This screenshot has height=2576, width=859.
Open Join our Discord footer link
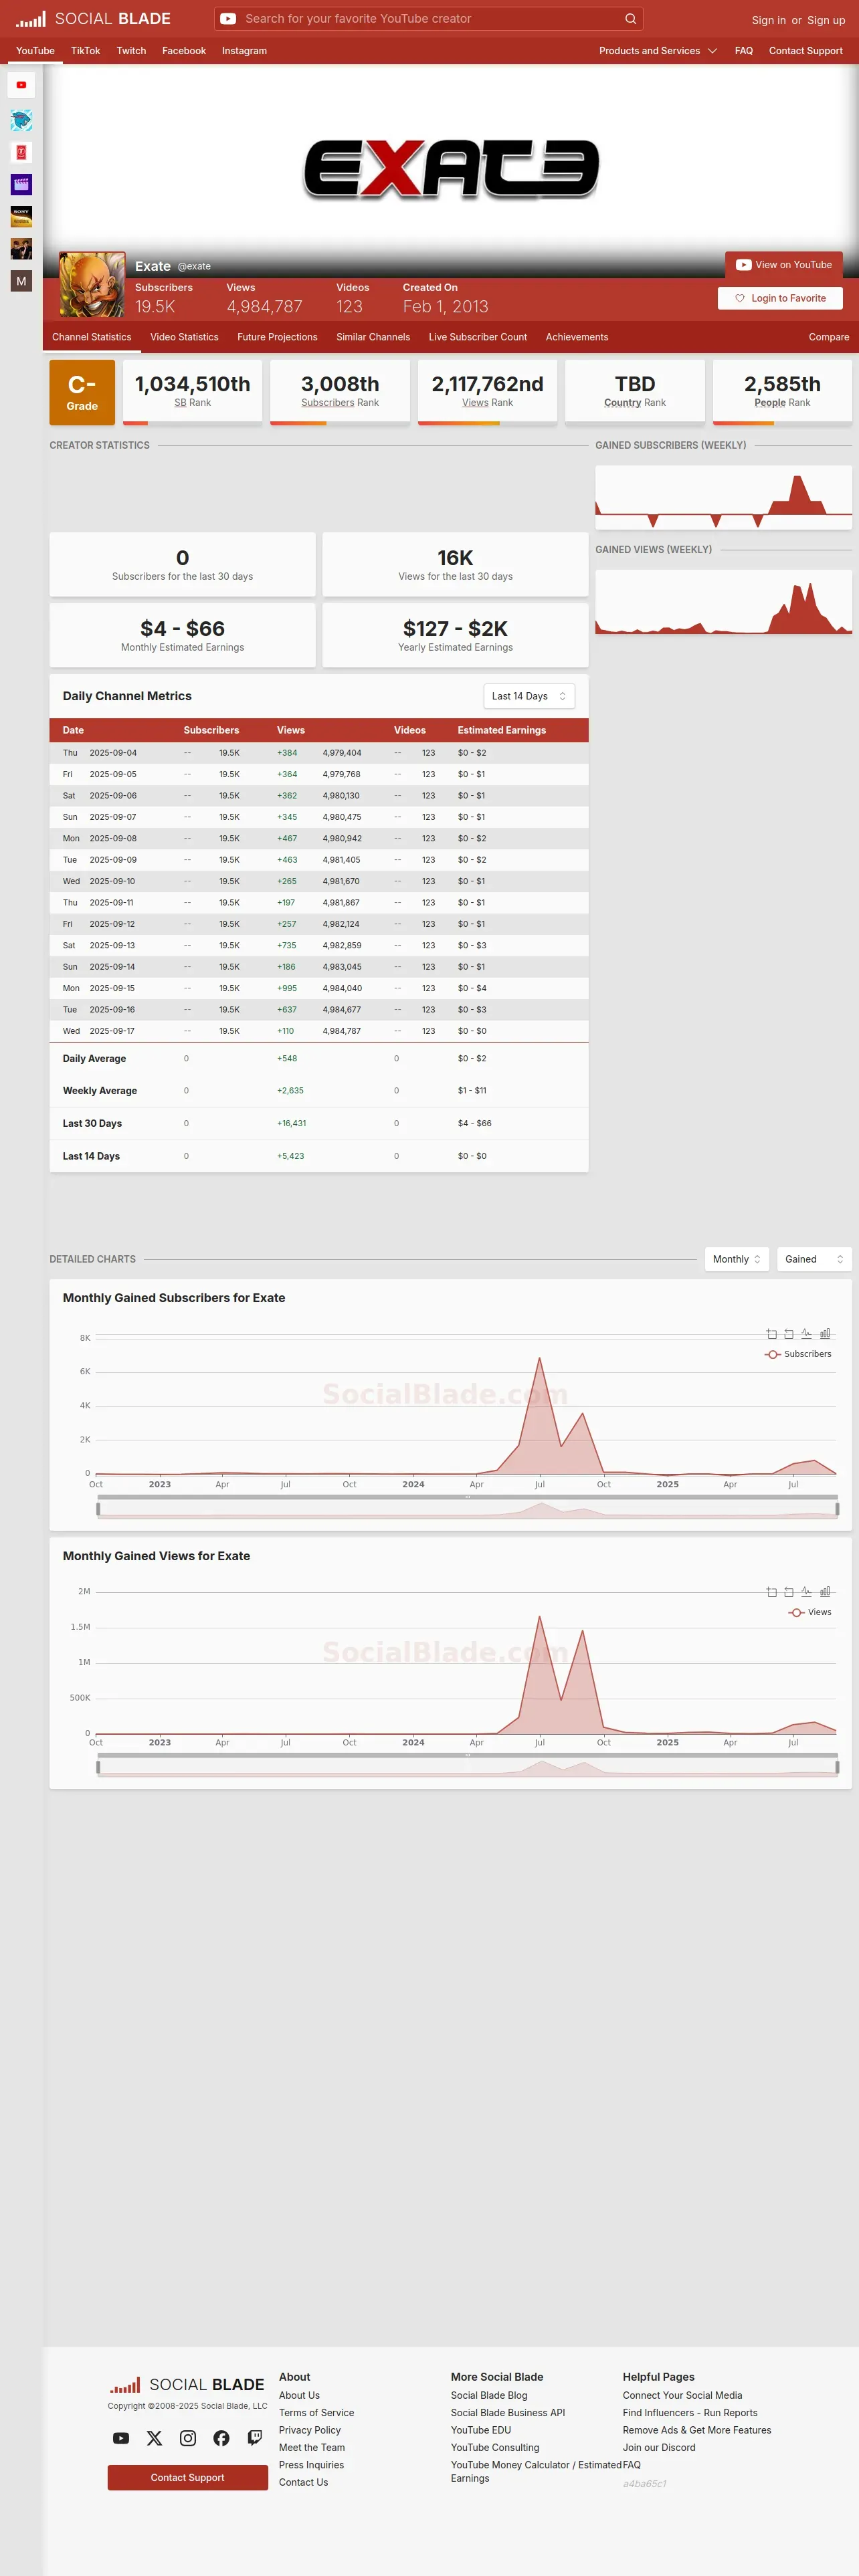[x=659, y=2448]
